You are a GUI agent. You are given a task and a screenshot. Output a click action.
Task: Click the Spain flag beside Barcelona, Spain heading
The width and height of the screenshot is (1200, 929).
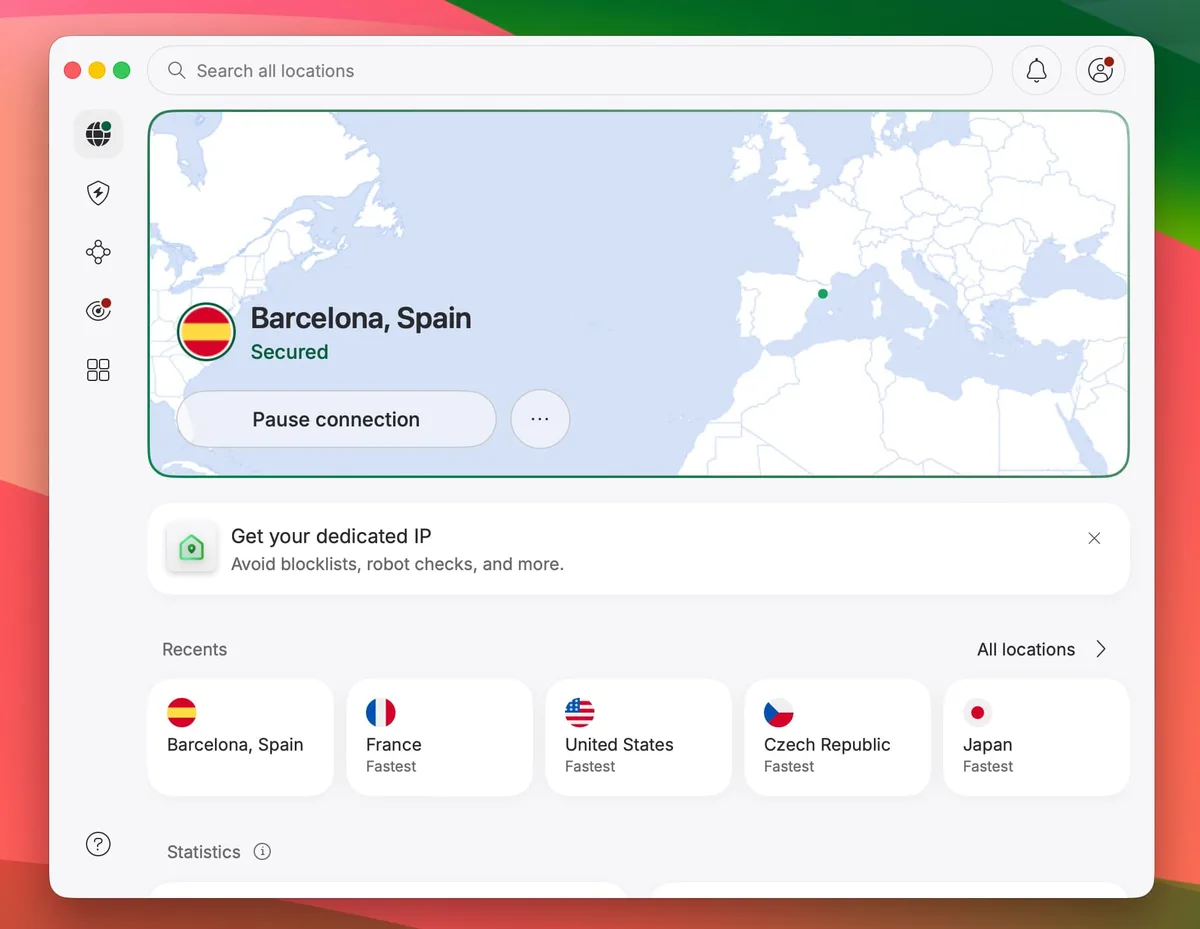coord(206,332)
